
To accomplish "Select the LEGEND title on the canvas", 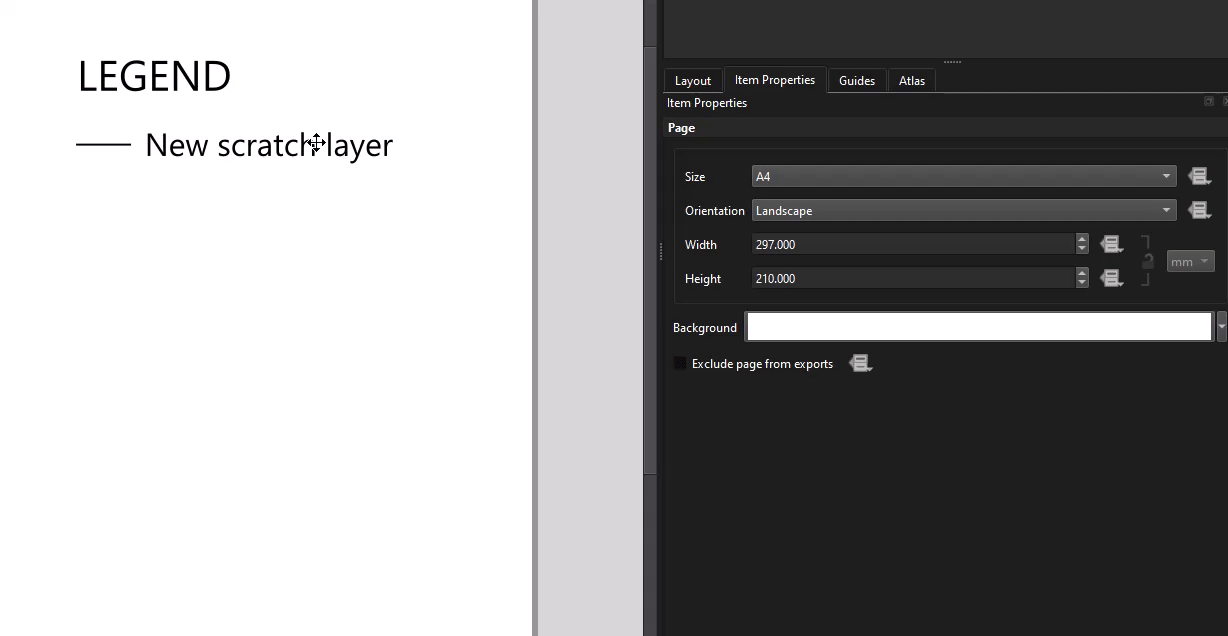I will pyautogui.click(x=154, y=77).
